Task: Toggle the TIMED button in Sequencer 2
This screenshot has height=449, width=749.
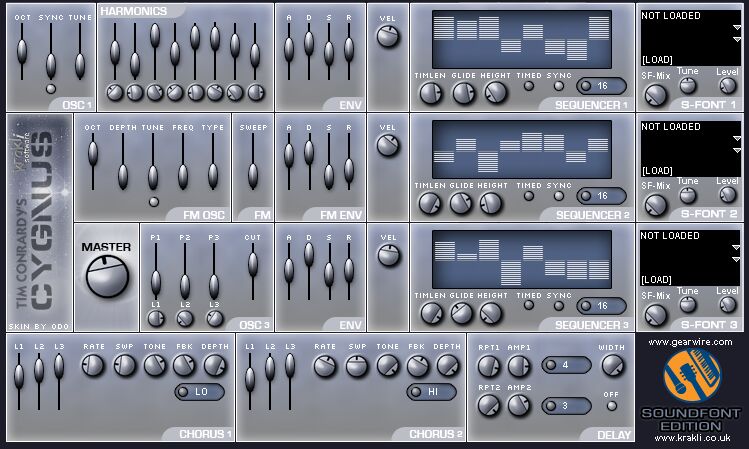Action: pos(528,196)
